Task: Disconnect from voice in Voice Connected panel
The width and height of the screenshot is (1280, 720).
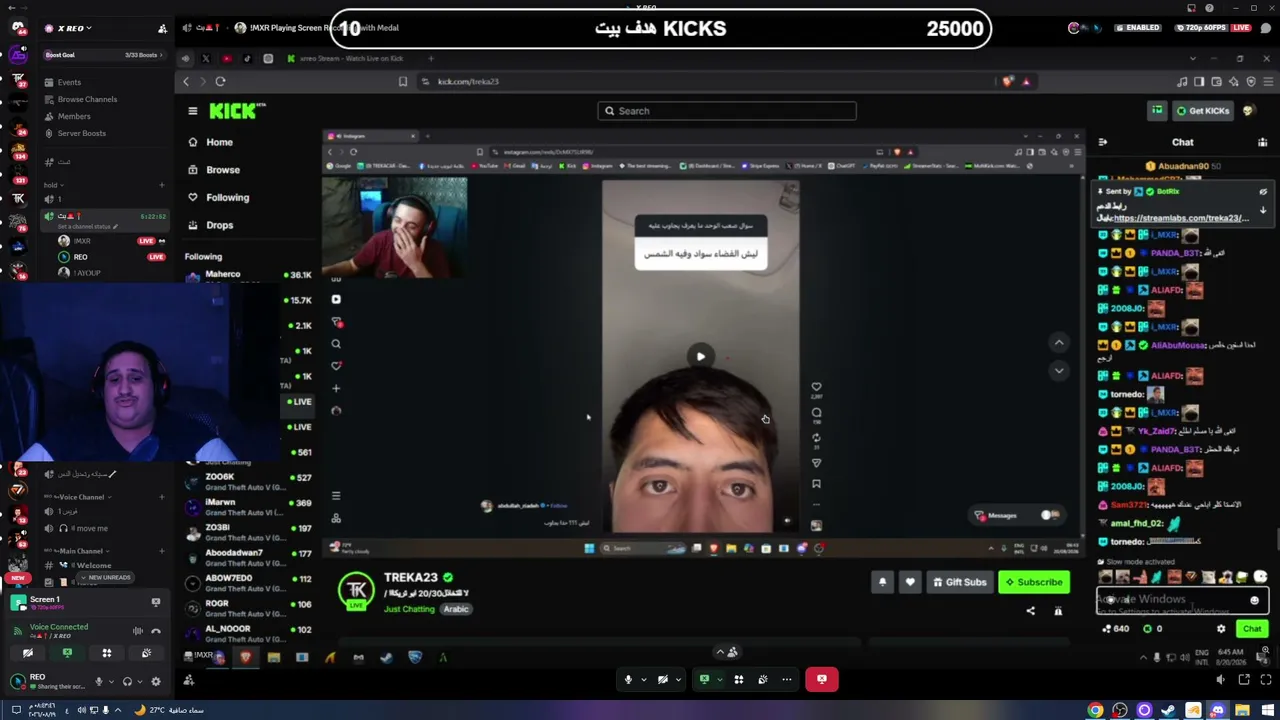Action: (x=156, y=631)
